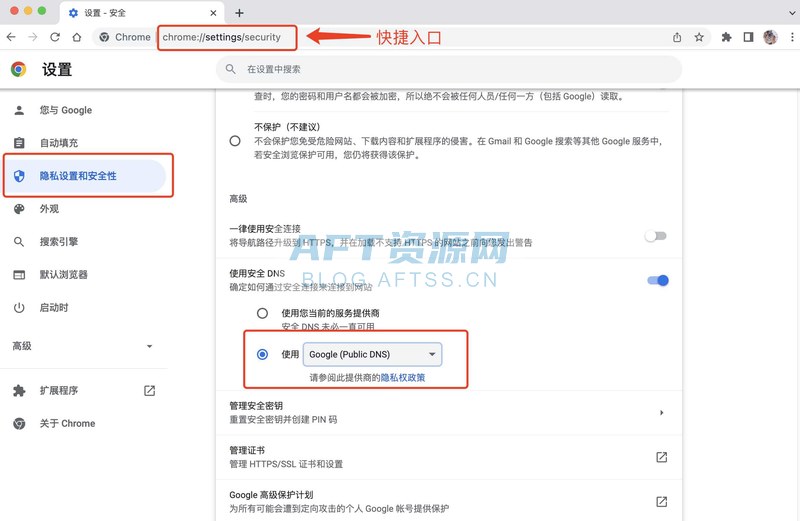
Task: Enable the 一律使用安全连接 toggle
Action: coord(656,236)
